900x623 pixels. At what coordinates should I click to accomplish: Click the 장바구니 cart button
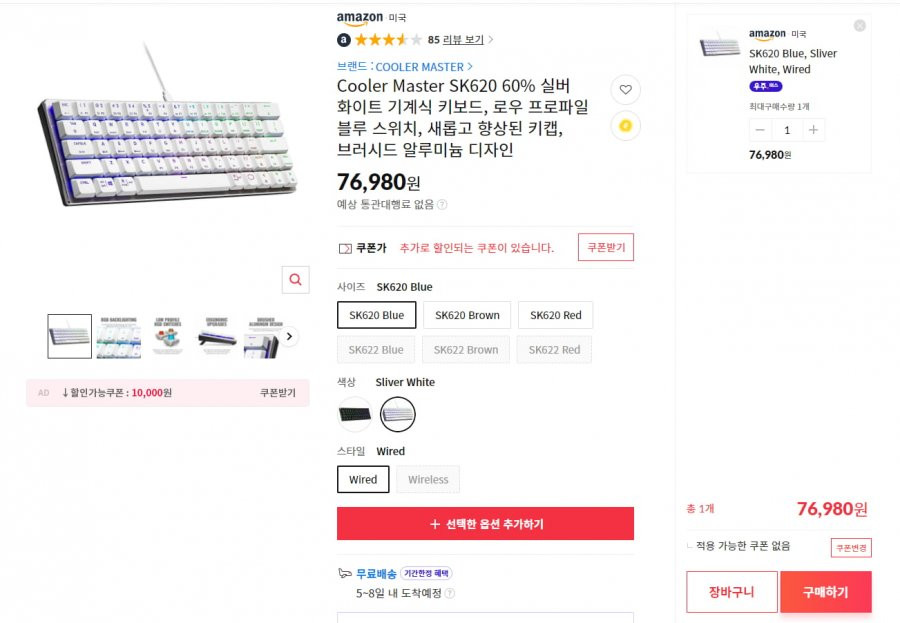pos(732,592)
